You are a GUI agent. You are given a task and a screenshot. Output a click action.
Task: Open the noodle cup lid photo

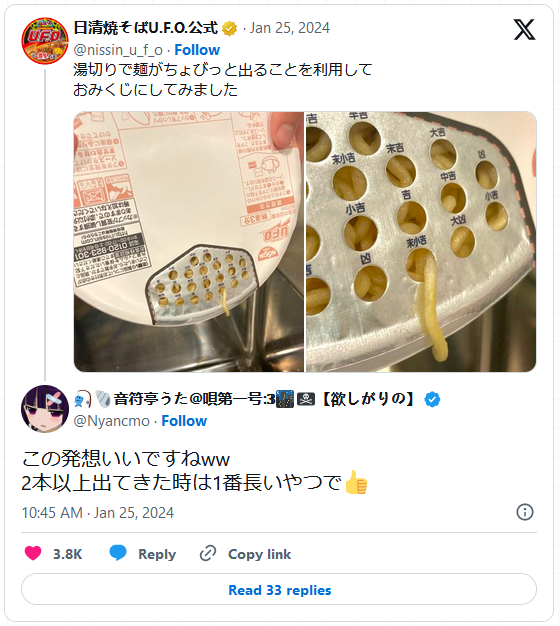pos(189,242)
